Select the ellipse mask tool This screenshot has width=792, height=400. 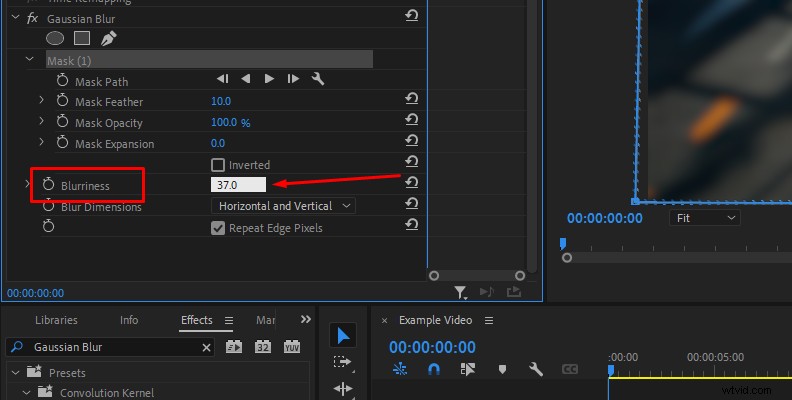(55, 38)
